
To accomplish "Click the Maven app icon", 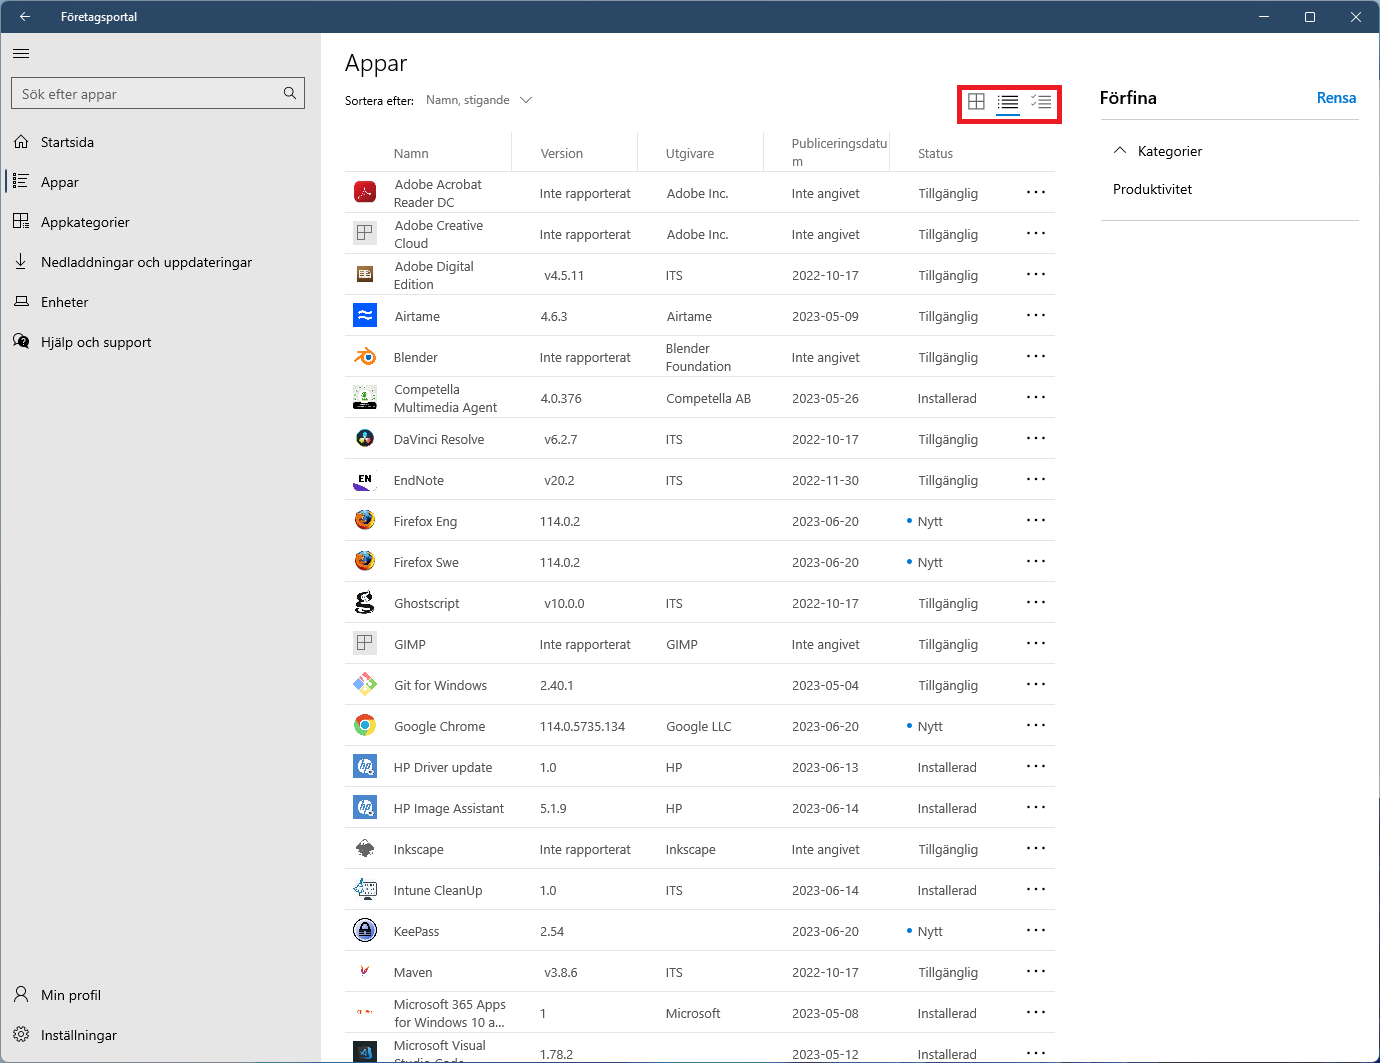I will tap(365, 971).
